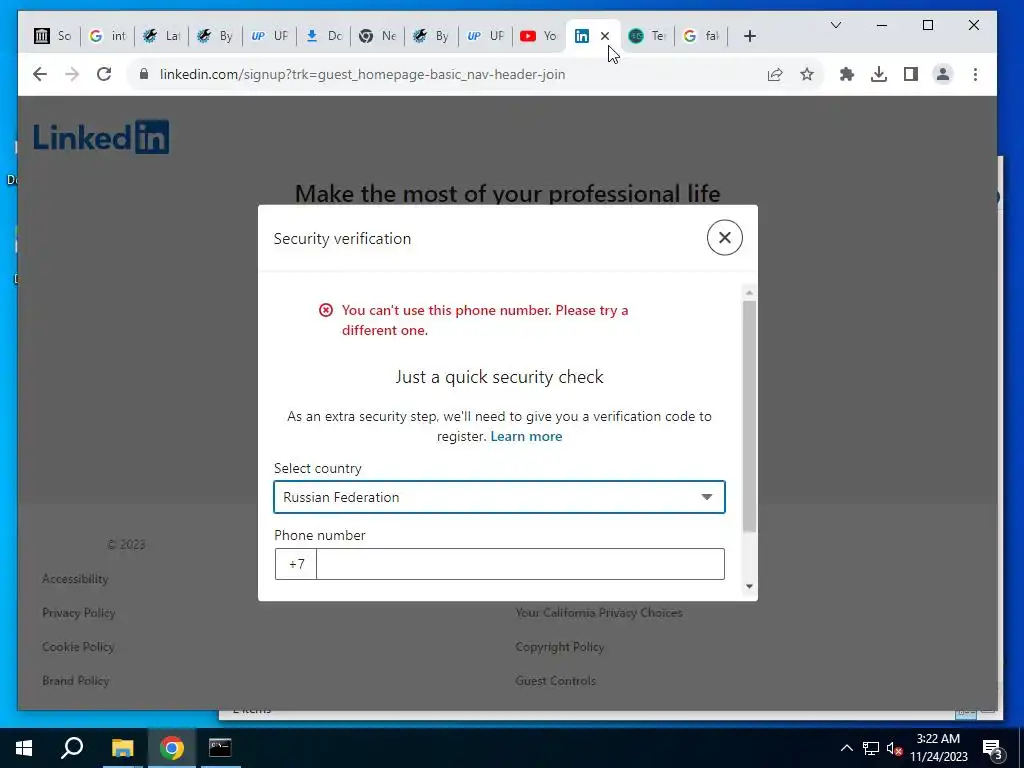Click the dialog scrollbar thumb
Viewport: 1024px width, 768px height.
coord(749,416)
